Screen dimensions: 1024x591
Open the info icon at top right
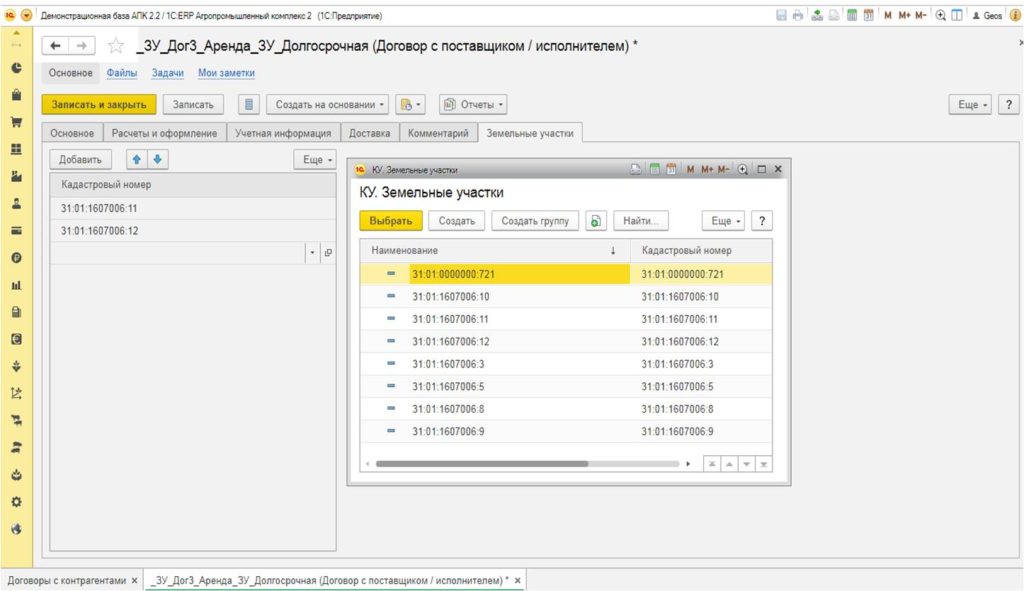(x=1015, y=15)
